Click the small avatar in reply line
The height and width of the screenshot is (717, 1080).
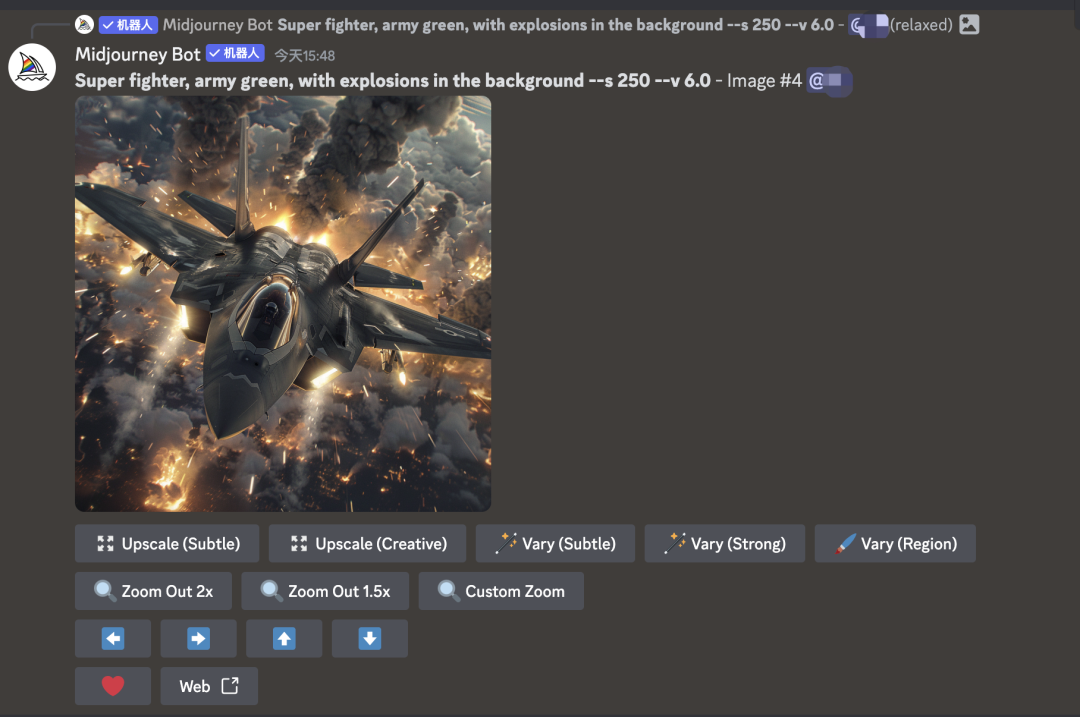[x=85, y=25]
